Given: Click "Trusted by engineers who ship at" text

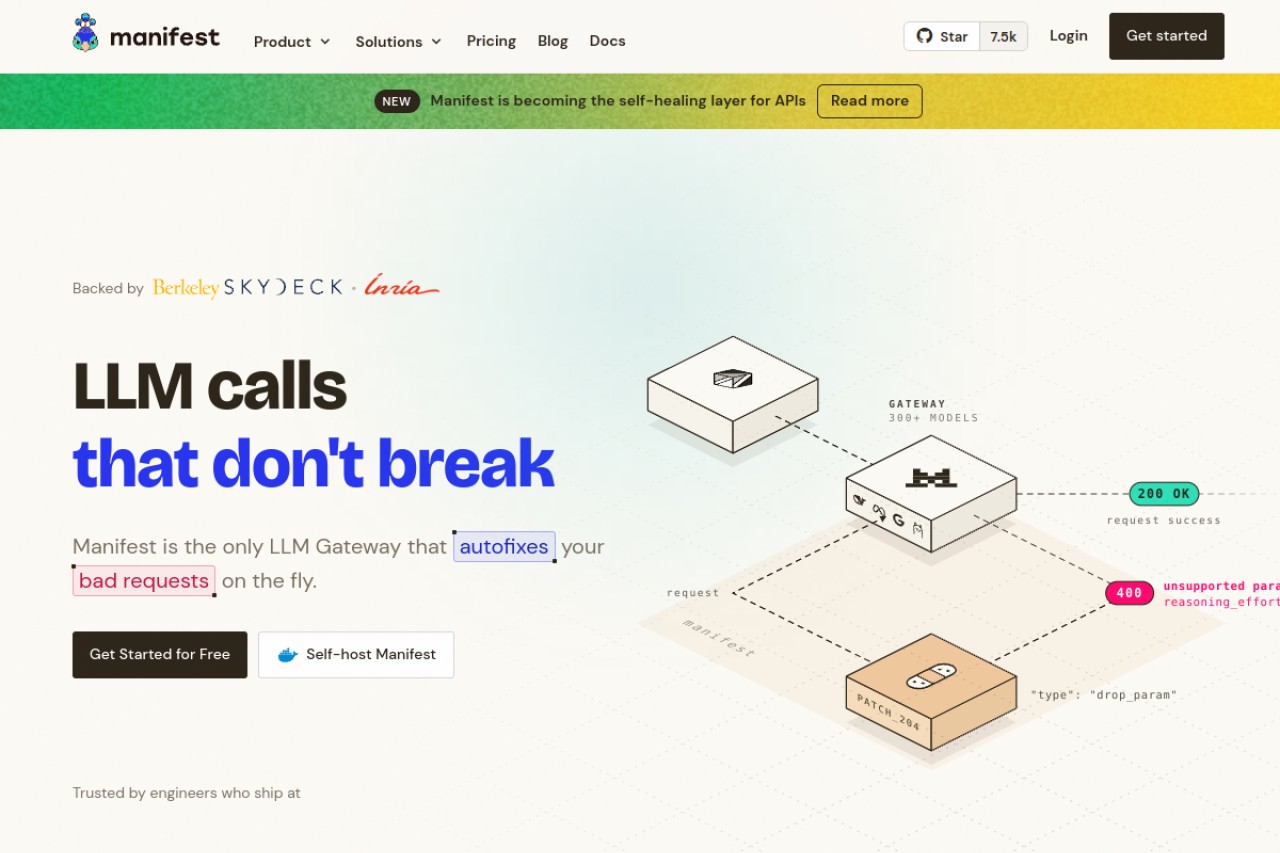Looking at the screenshot, I should [186, 793].
